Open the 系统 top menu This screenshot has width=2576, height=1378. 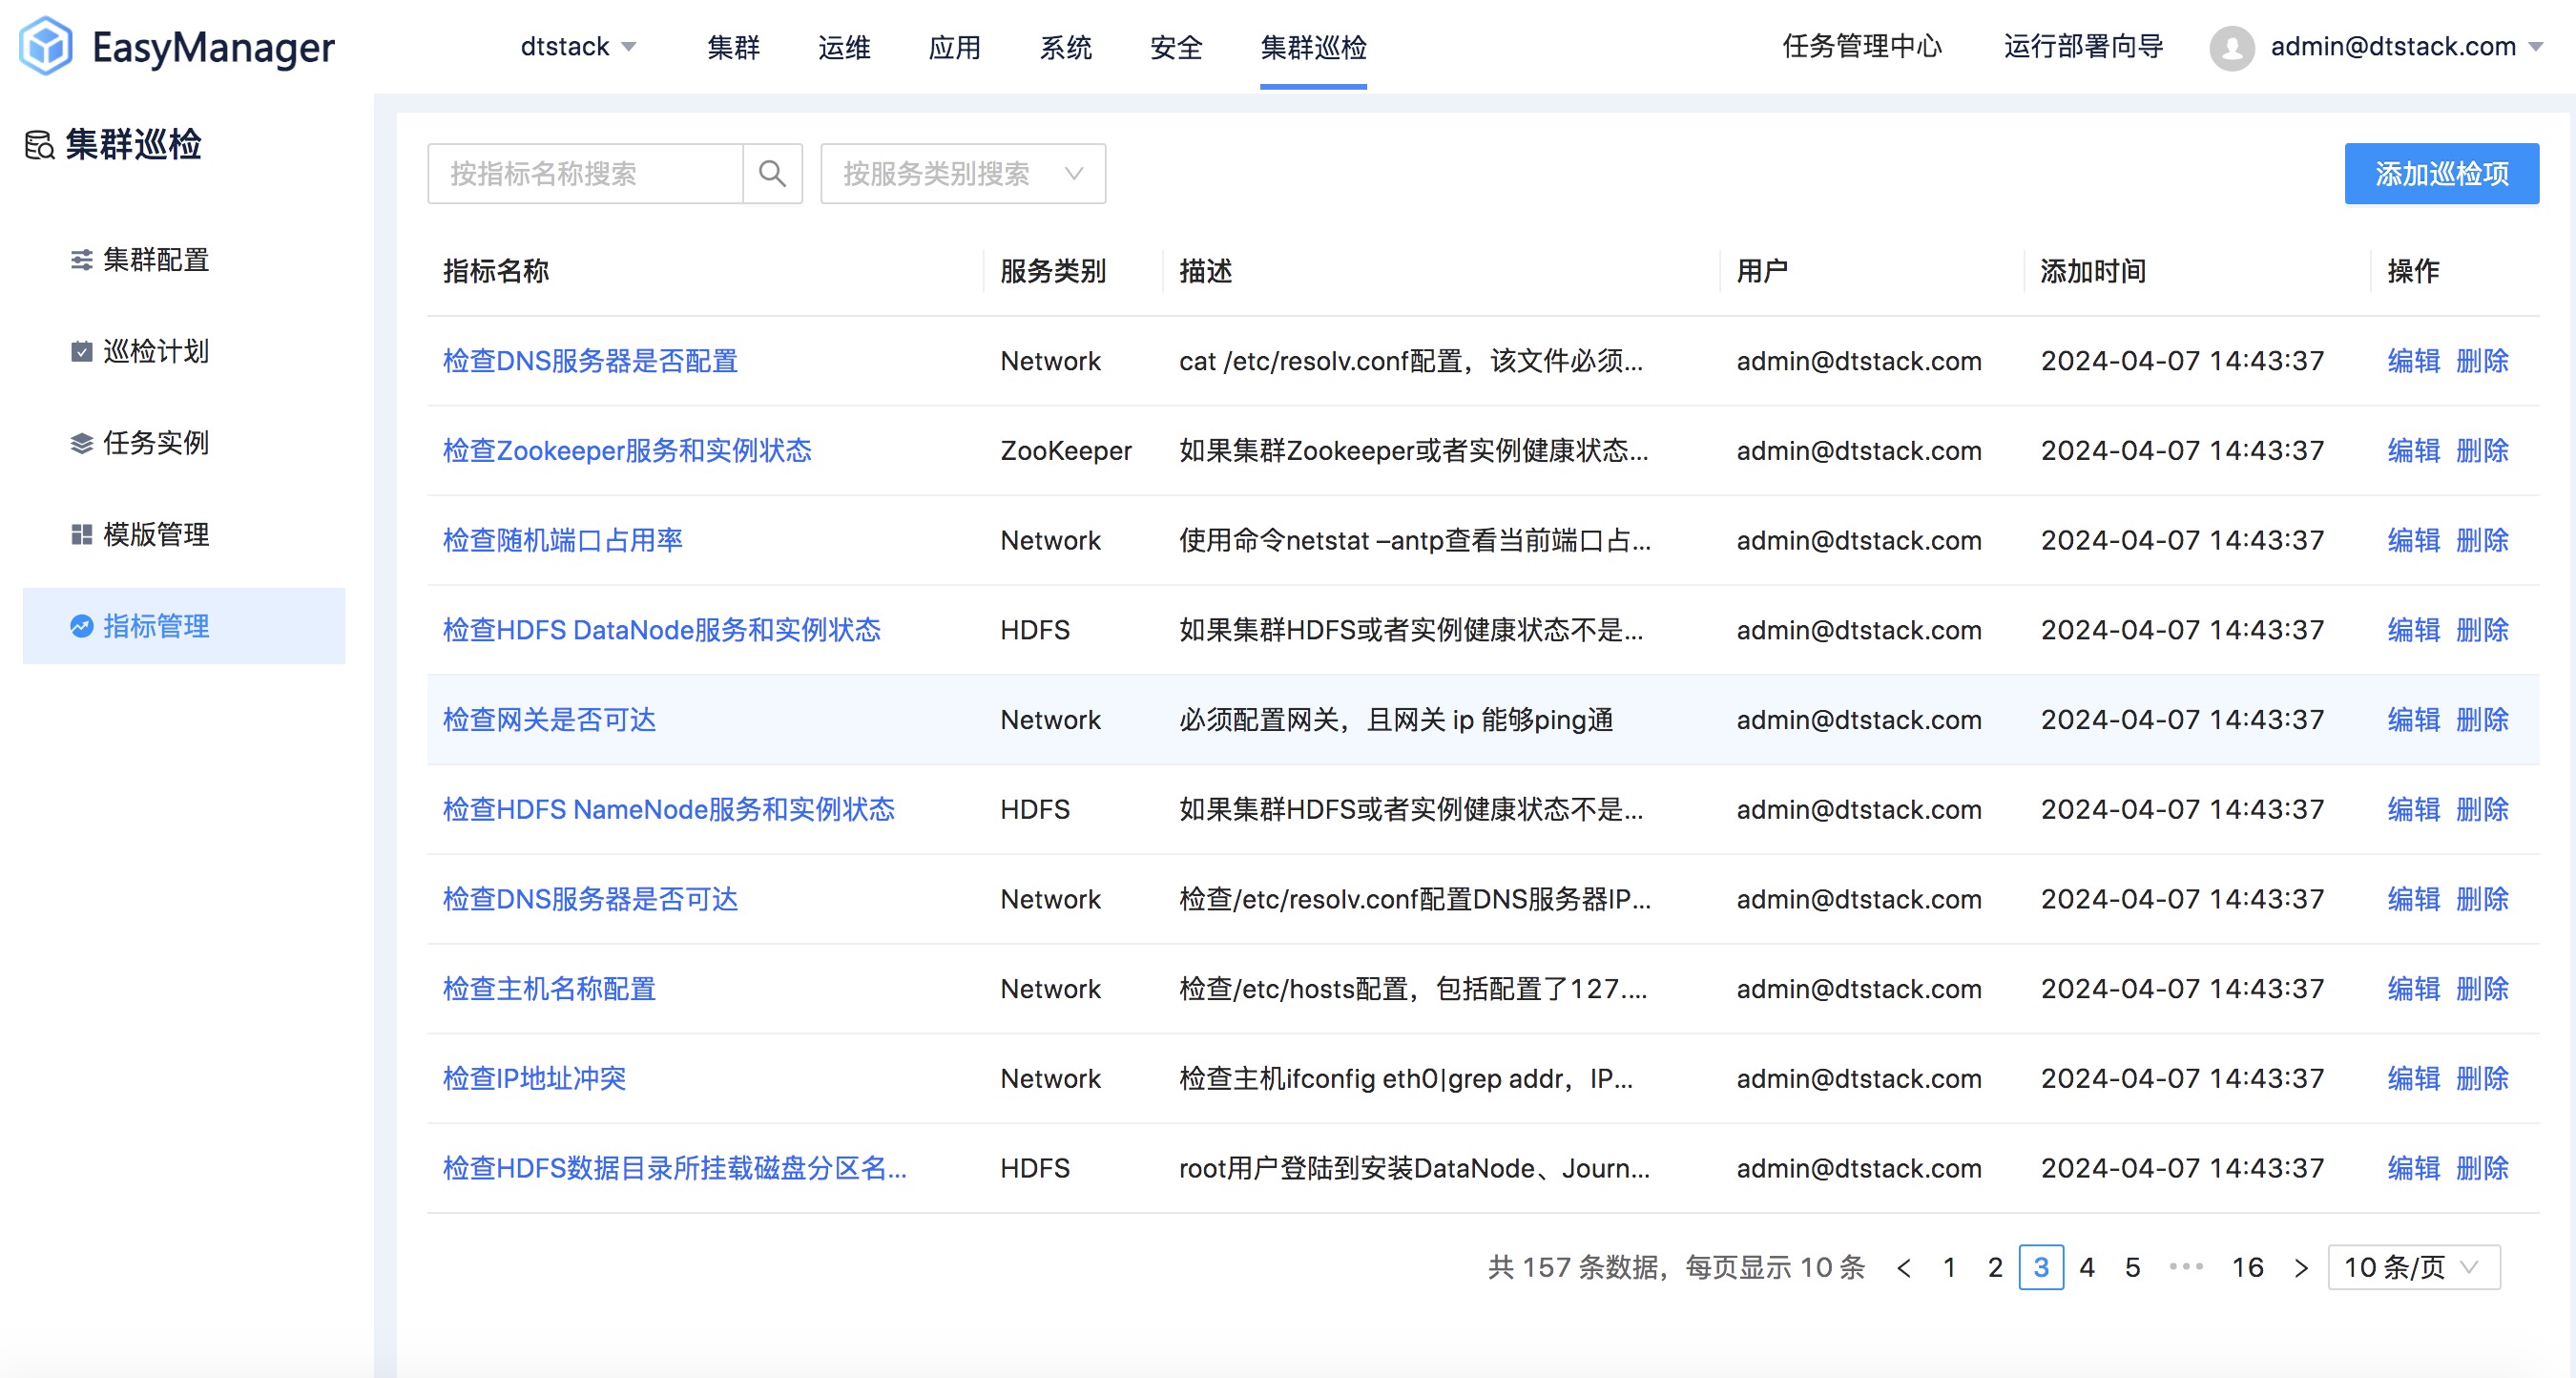coord(1066,47)
